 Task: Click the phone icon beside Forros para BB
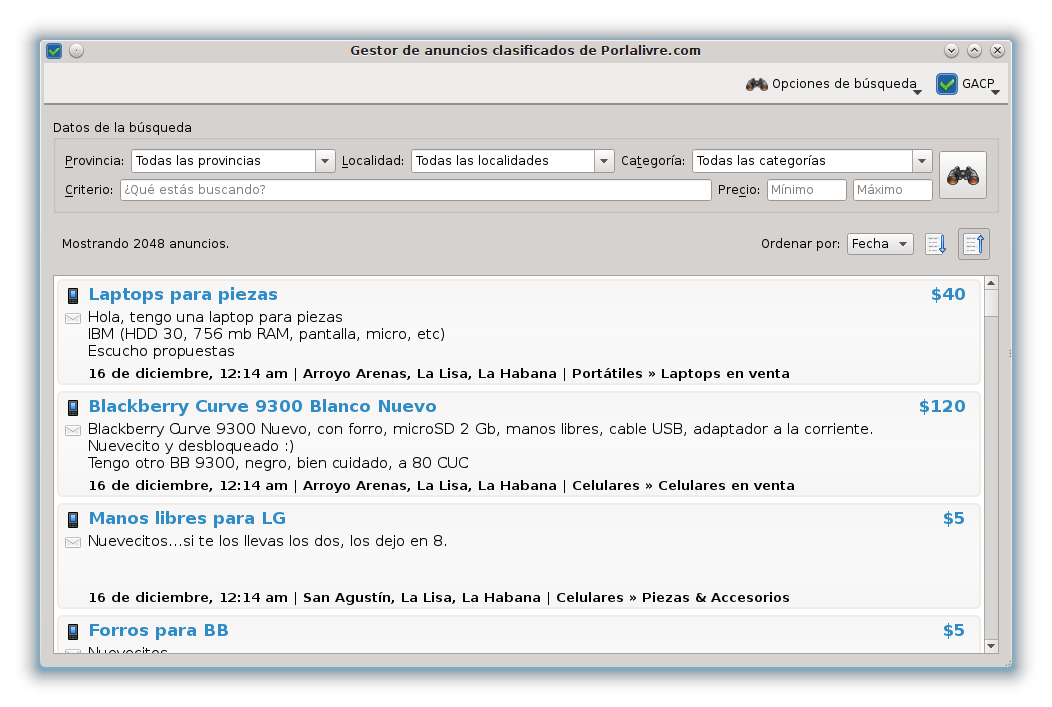tap(72, 631)
